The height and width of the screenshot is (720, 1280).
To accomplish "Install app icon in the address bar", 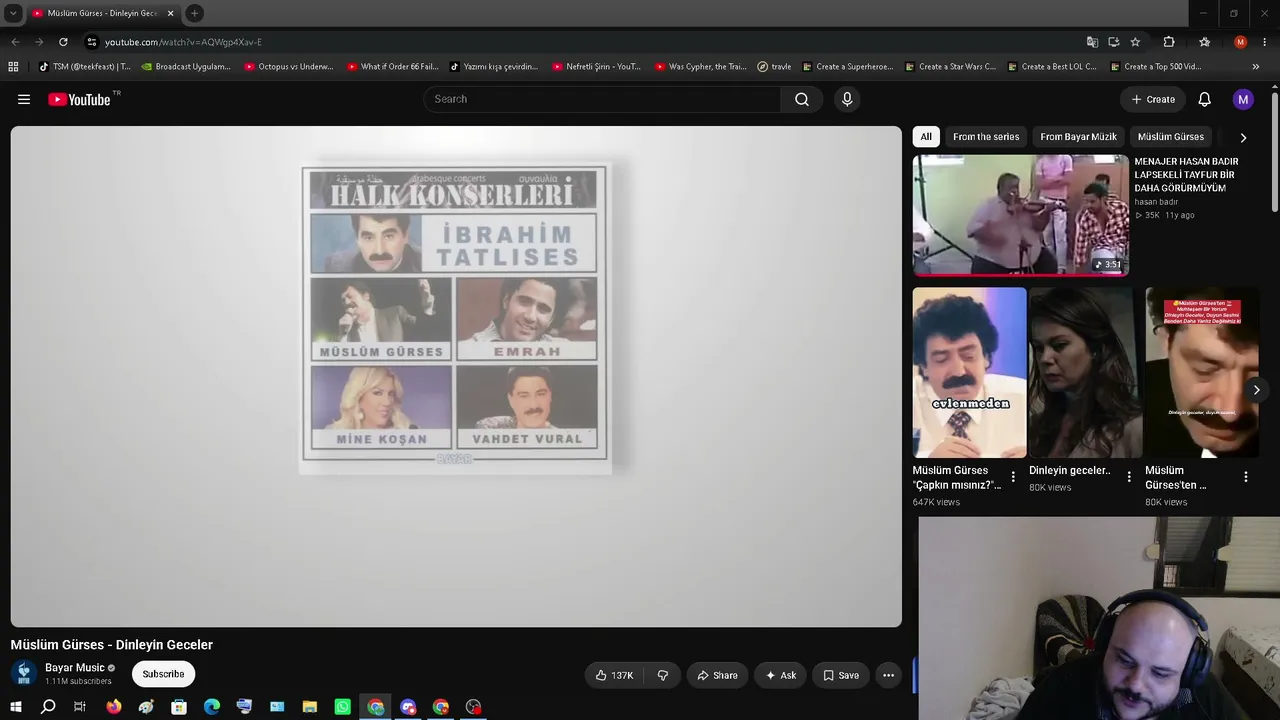I will (1114, 42).
